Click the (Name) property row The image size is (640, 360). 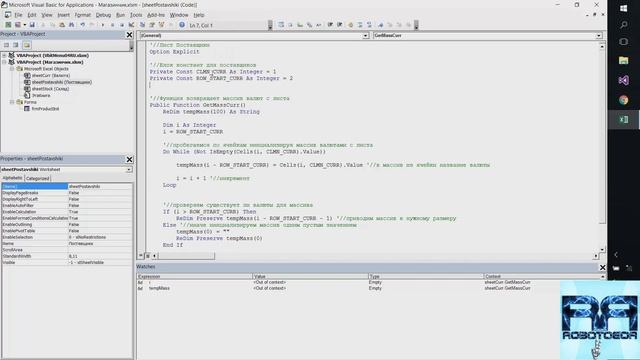point(67,186)
